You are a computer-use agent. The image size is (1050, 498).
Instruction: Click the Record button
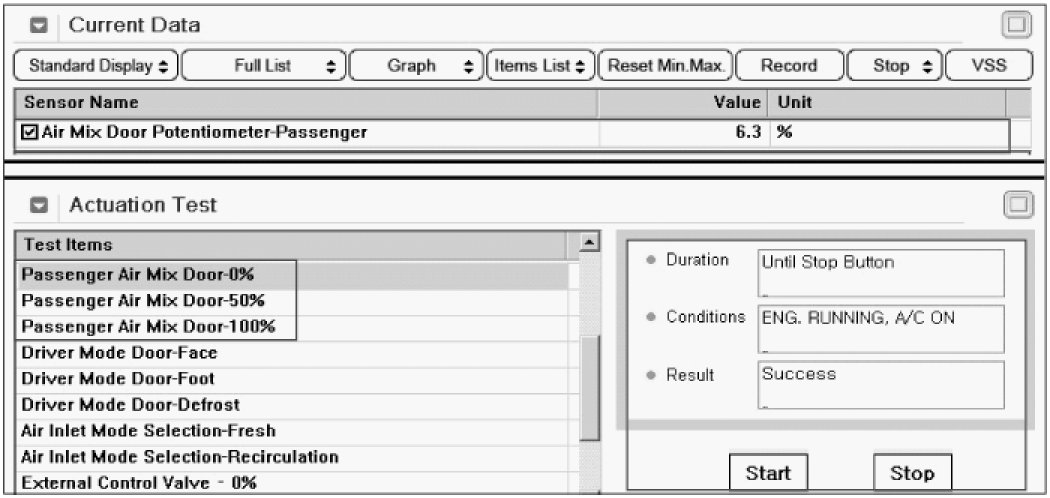788,66
